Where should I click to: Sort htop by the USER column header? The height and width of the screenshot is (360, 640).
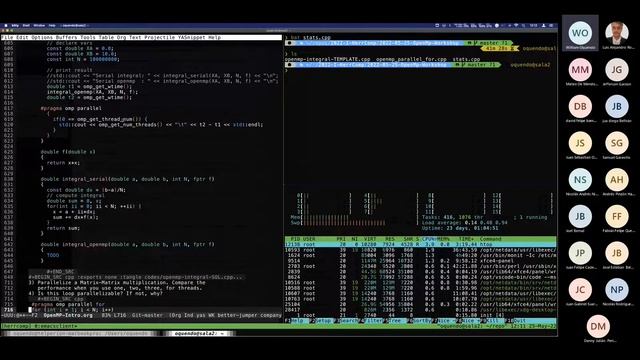click(x=309, y=239)
